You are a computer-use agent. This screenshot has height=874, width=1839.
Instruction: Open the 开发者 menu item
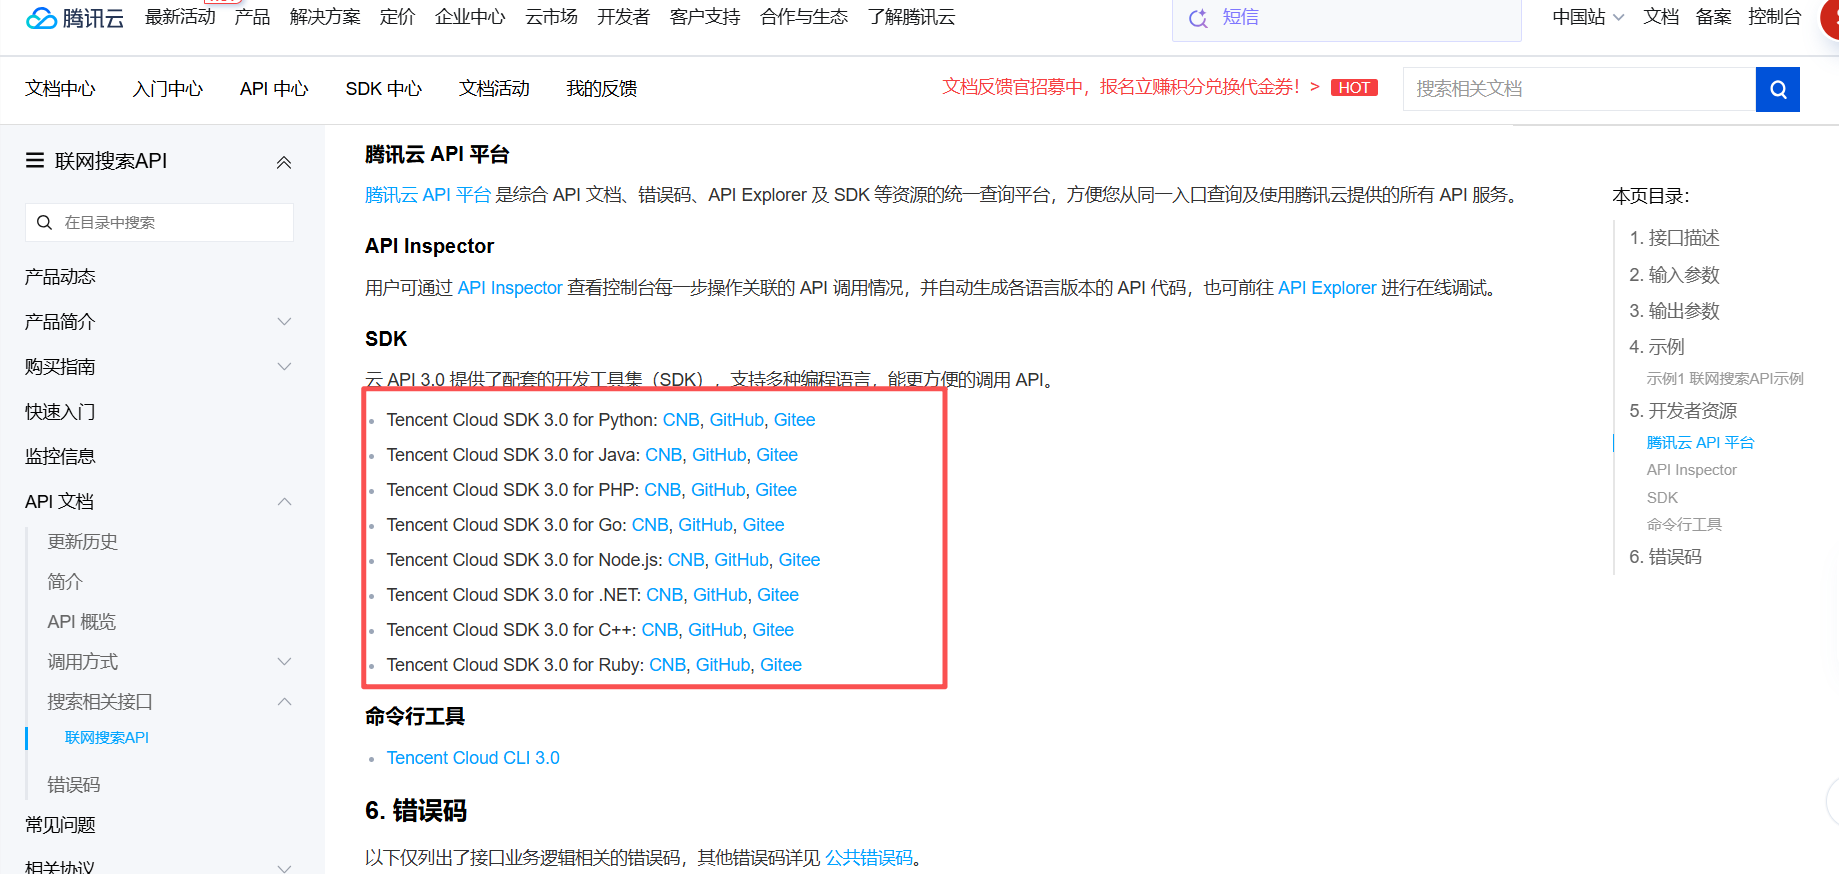(x=623, y=17)
